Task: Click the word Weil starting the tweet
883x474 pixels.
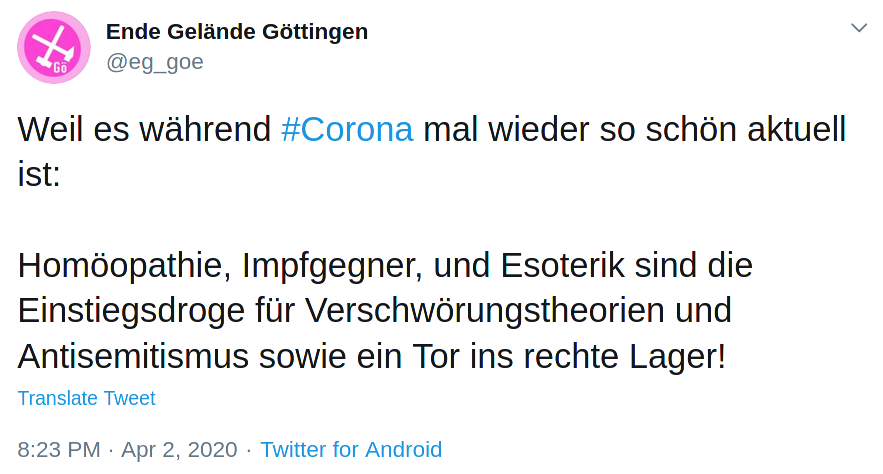Action: (x=51, y=130)
